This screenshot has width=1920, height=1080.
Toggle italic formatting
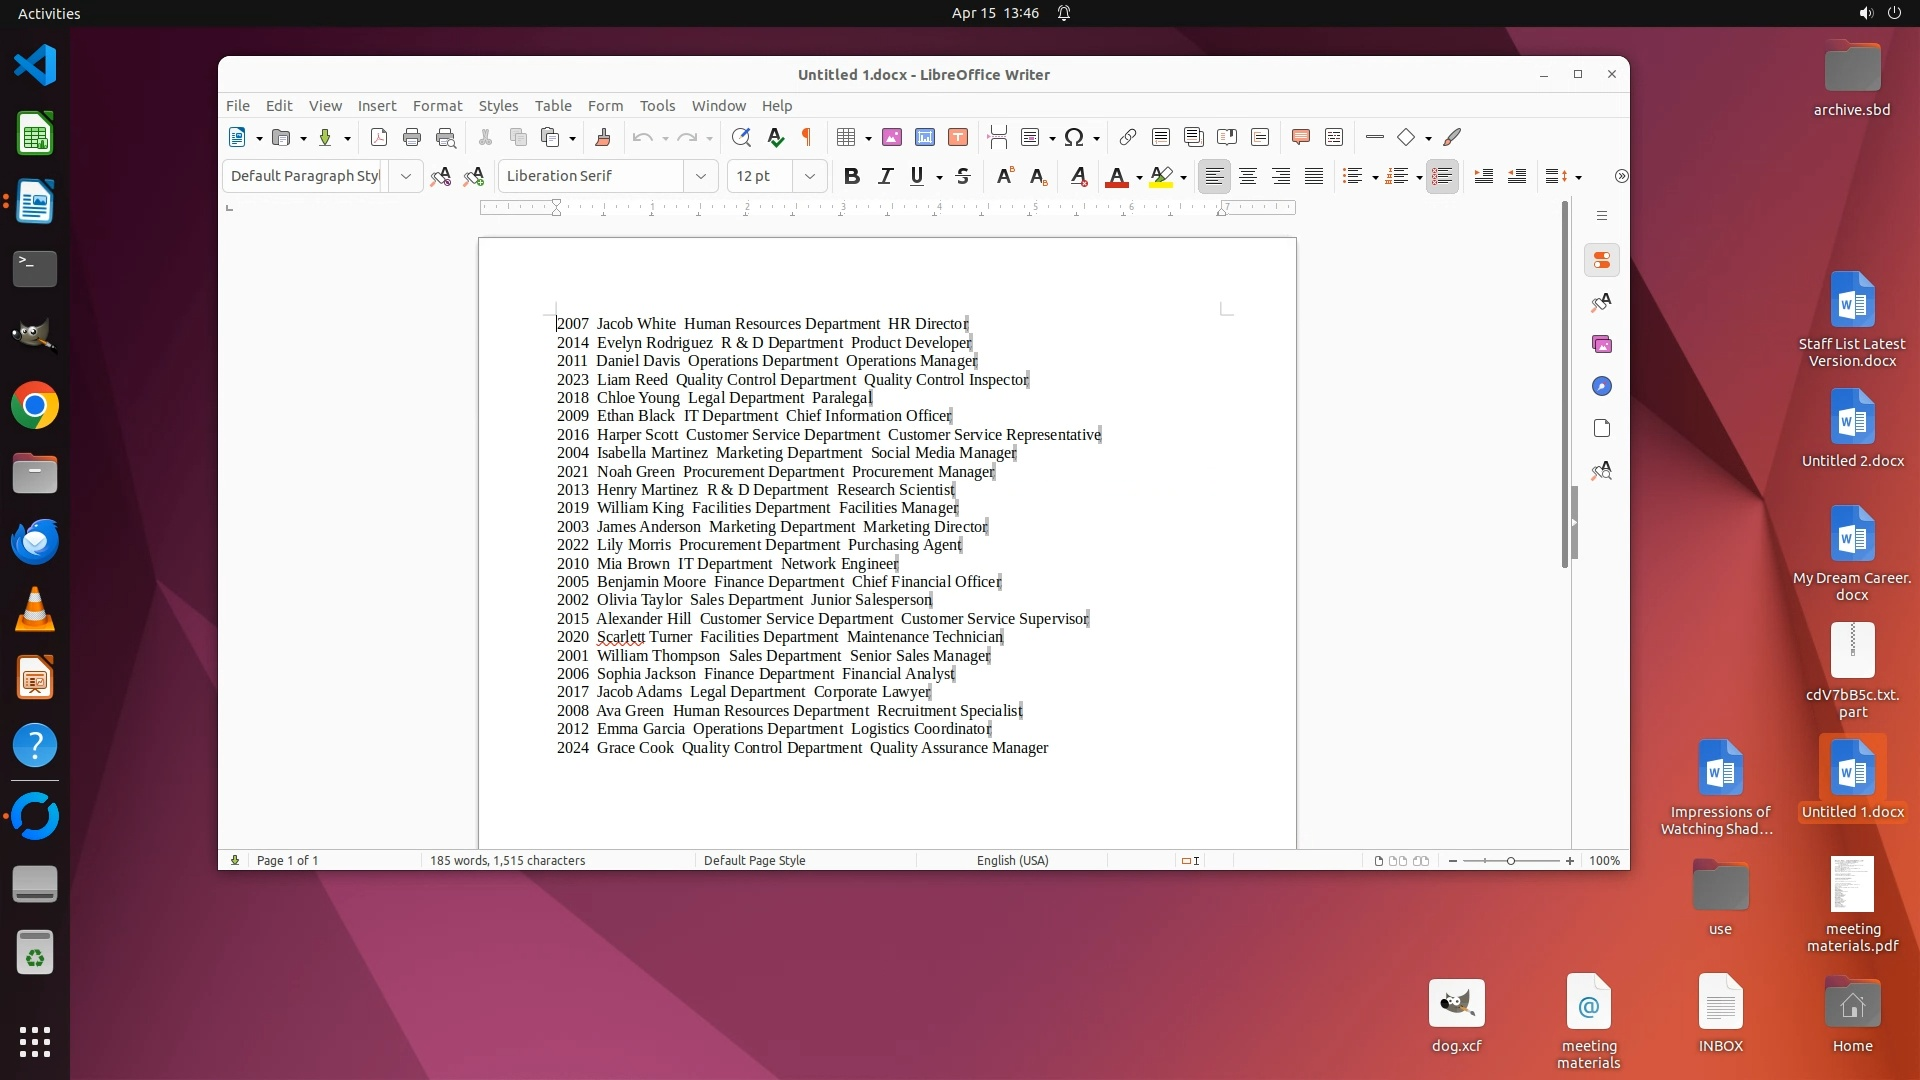coord(885,177)
